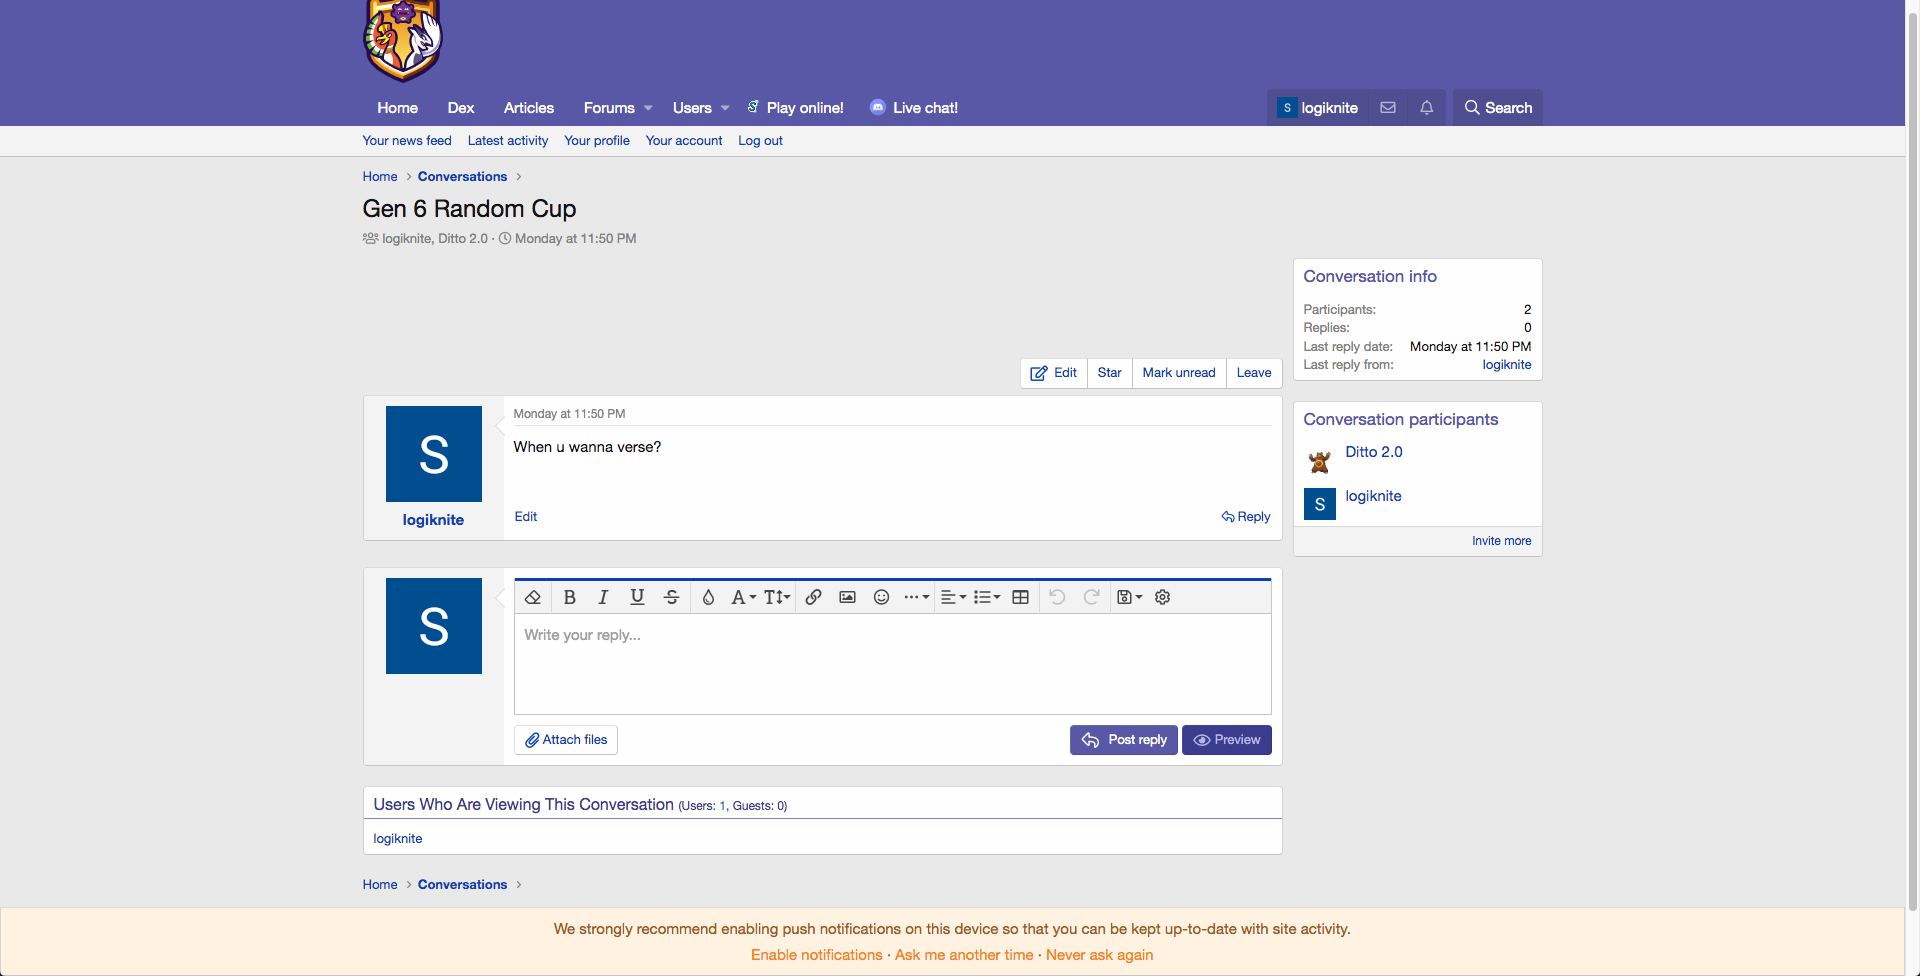Toggle the BB code settings gear

[x=1162, y=597]
